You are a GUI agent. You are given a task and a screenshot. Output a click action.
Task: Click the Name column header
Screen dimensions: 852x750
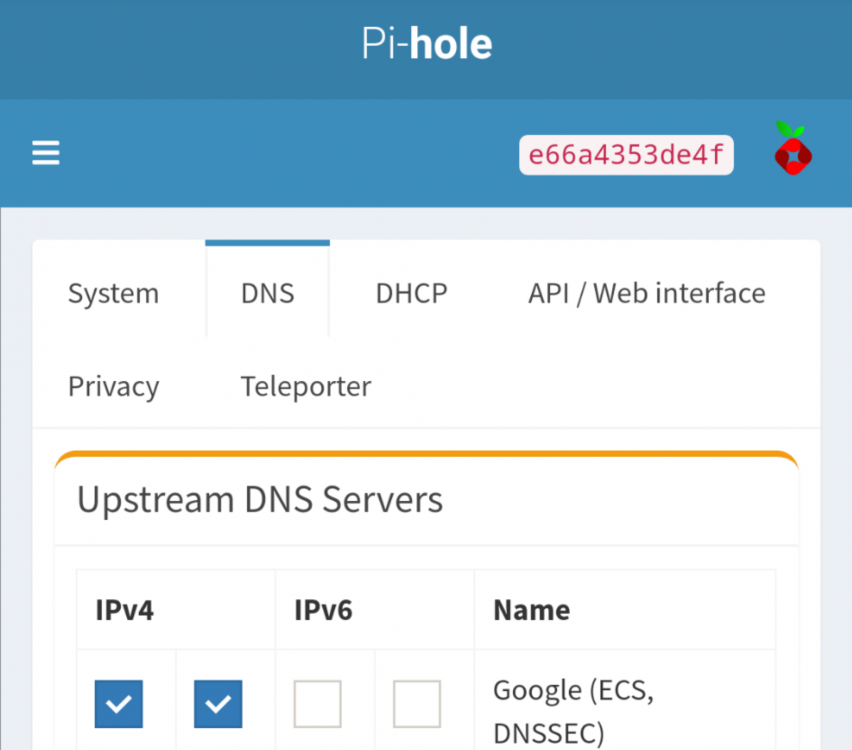[625, 610]
